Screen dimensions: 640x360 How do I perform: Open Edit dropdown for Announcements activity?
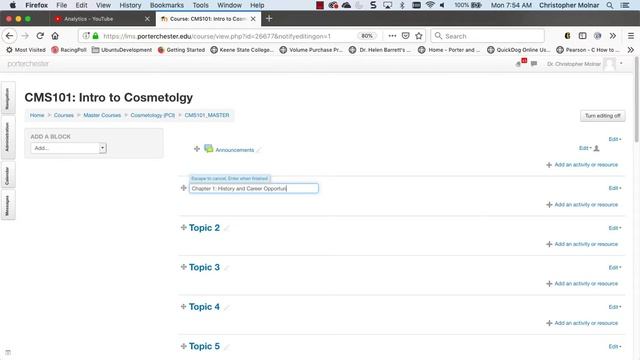[585, 148]
